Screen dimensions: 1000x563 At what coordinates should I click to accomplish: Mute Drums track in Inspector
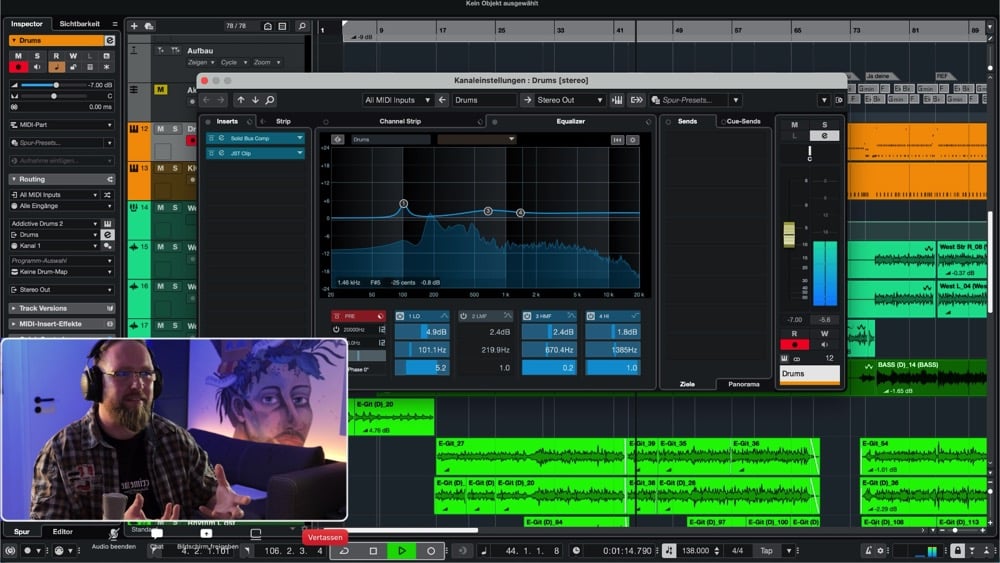click(18, 56)
